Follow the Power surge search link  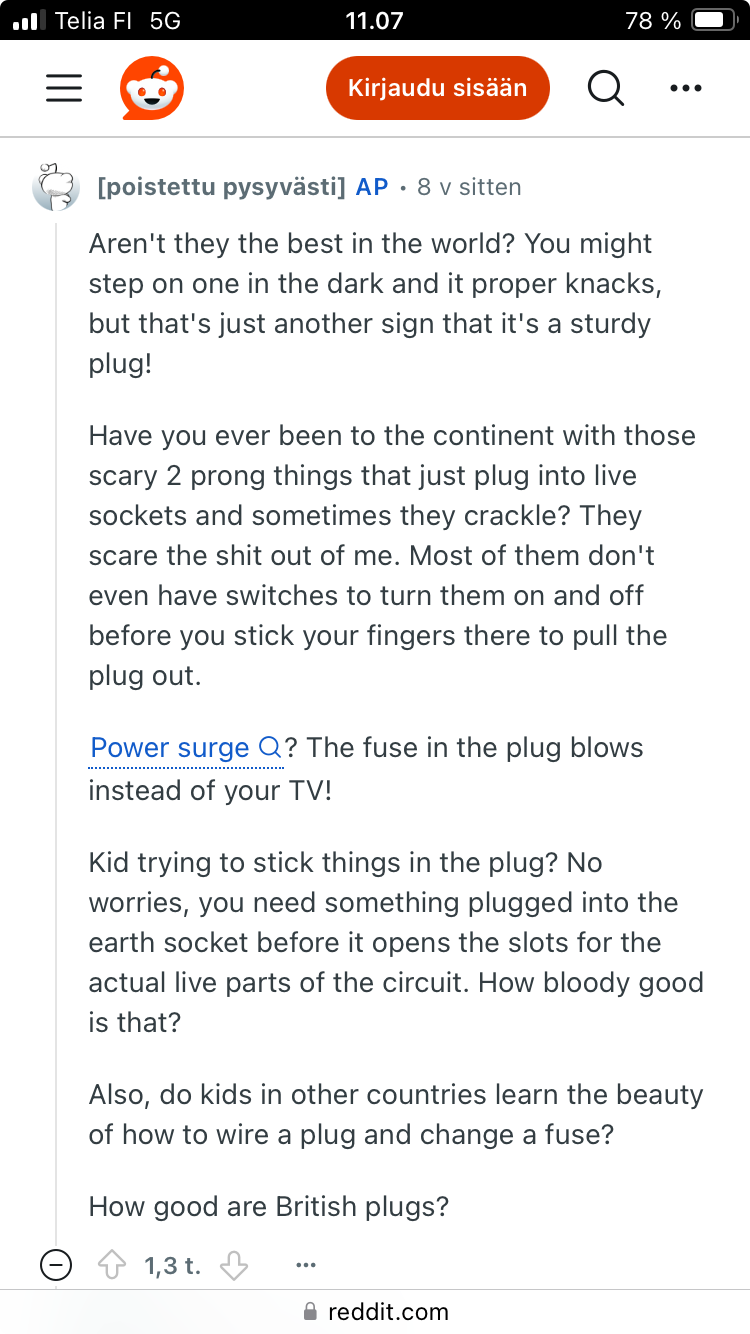coord(170,748)
